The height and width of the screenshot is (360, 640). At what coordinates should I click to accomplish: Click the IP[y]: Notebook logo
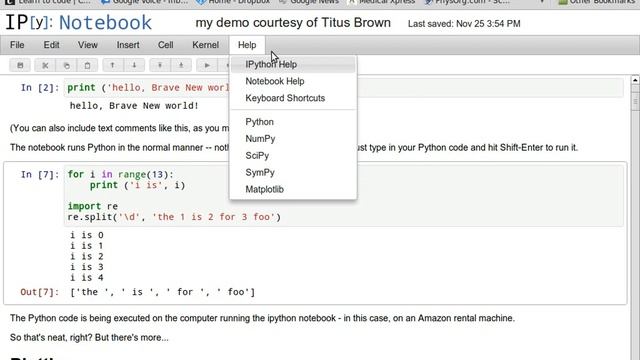(x=78, y=22)
